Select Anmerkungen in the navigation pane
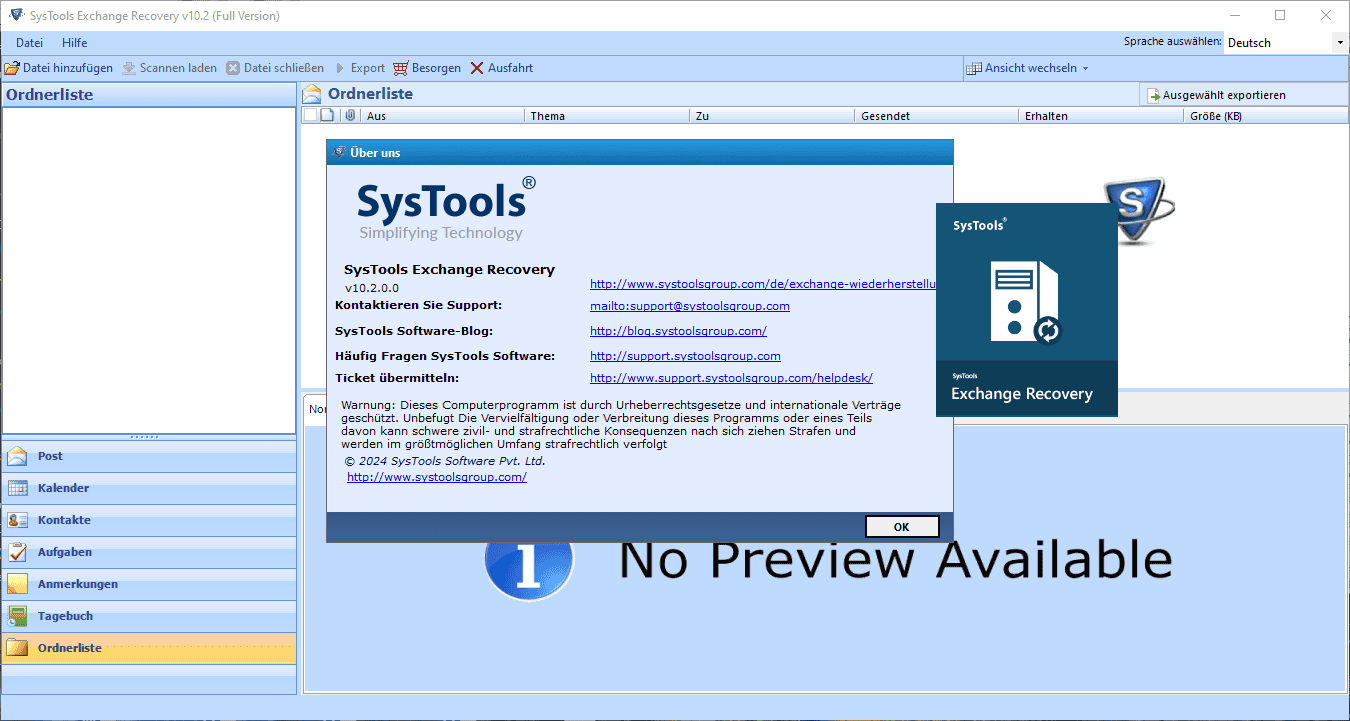Viewport: 1350px width, 721px height. (149, 584)
